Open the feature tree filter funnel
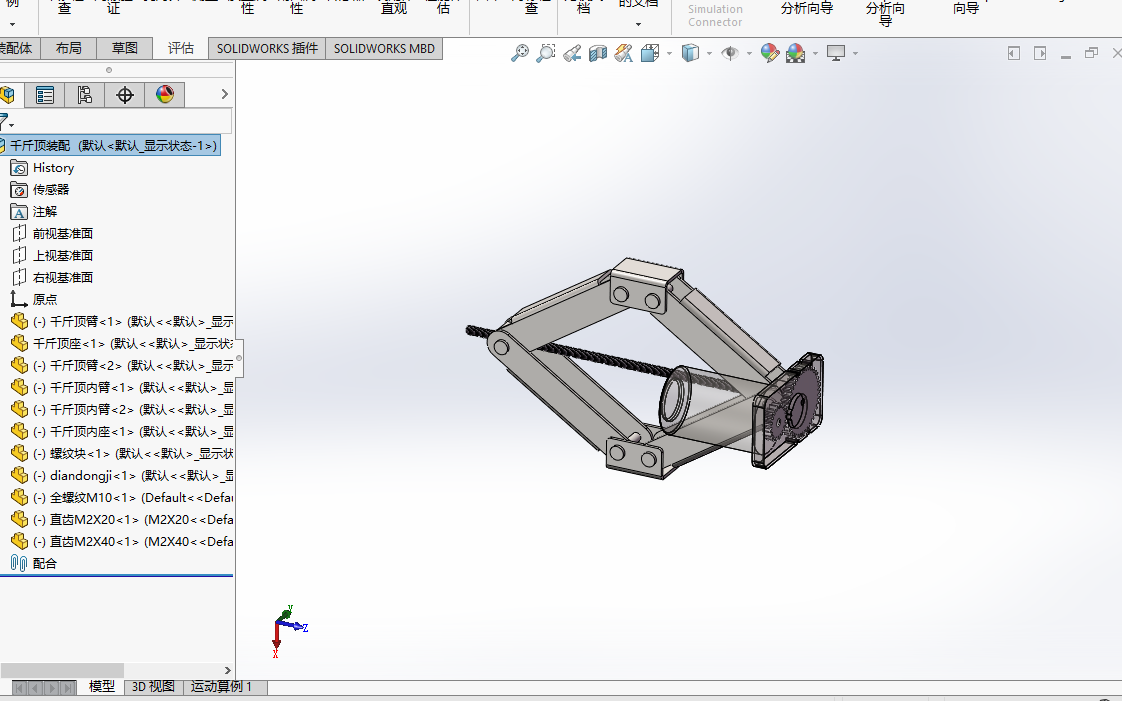This screenshot has width=1122, height=701. pos(4,121)
